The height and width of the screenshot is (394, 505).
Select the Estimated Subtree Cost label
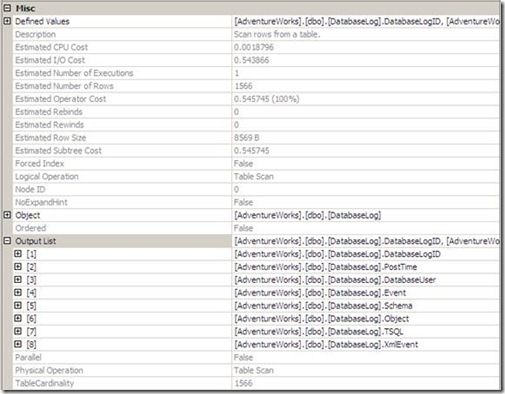(58, 151)
